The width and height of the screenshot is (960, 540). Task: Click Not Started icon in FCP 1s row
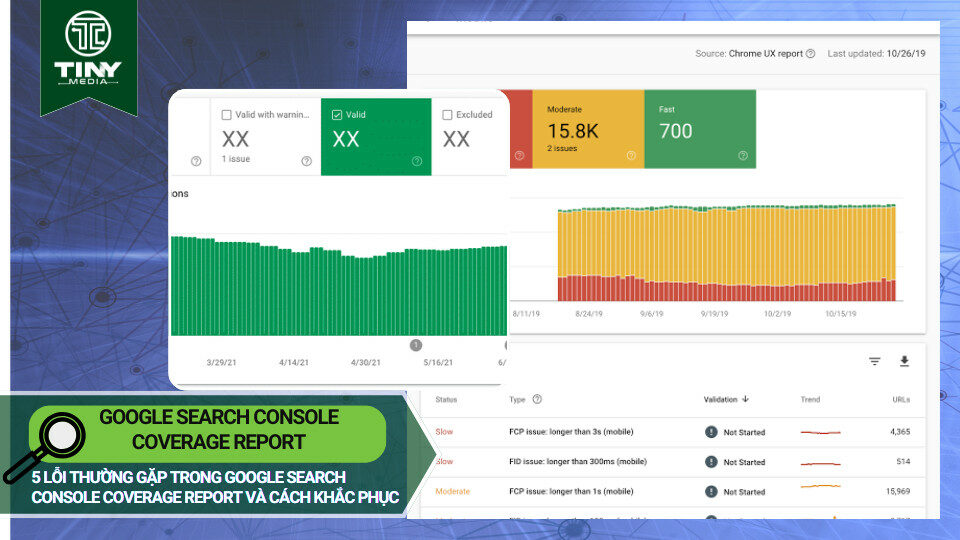point(711,492)
